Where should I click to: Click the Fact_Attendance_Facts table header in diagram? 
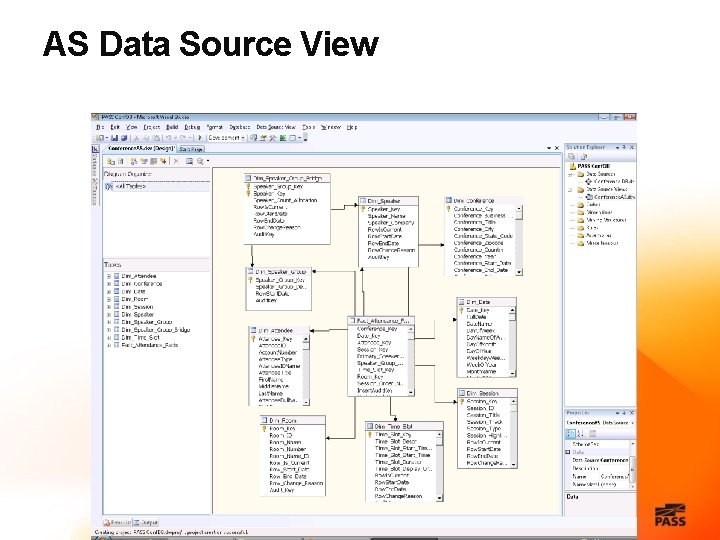[x=381, y=321]
